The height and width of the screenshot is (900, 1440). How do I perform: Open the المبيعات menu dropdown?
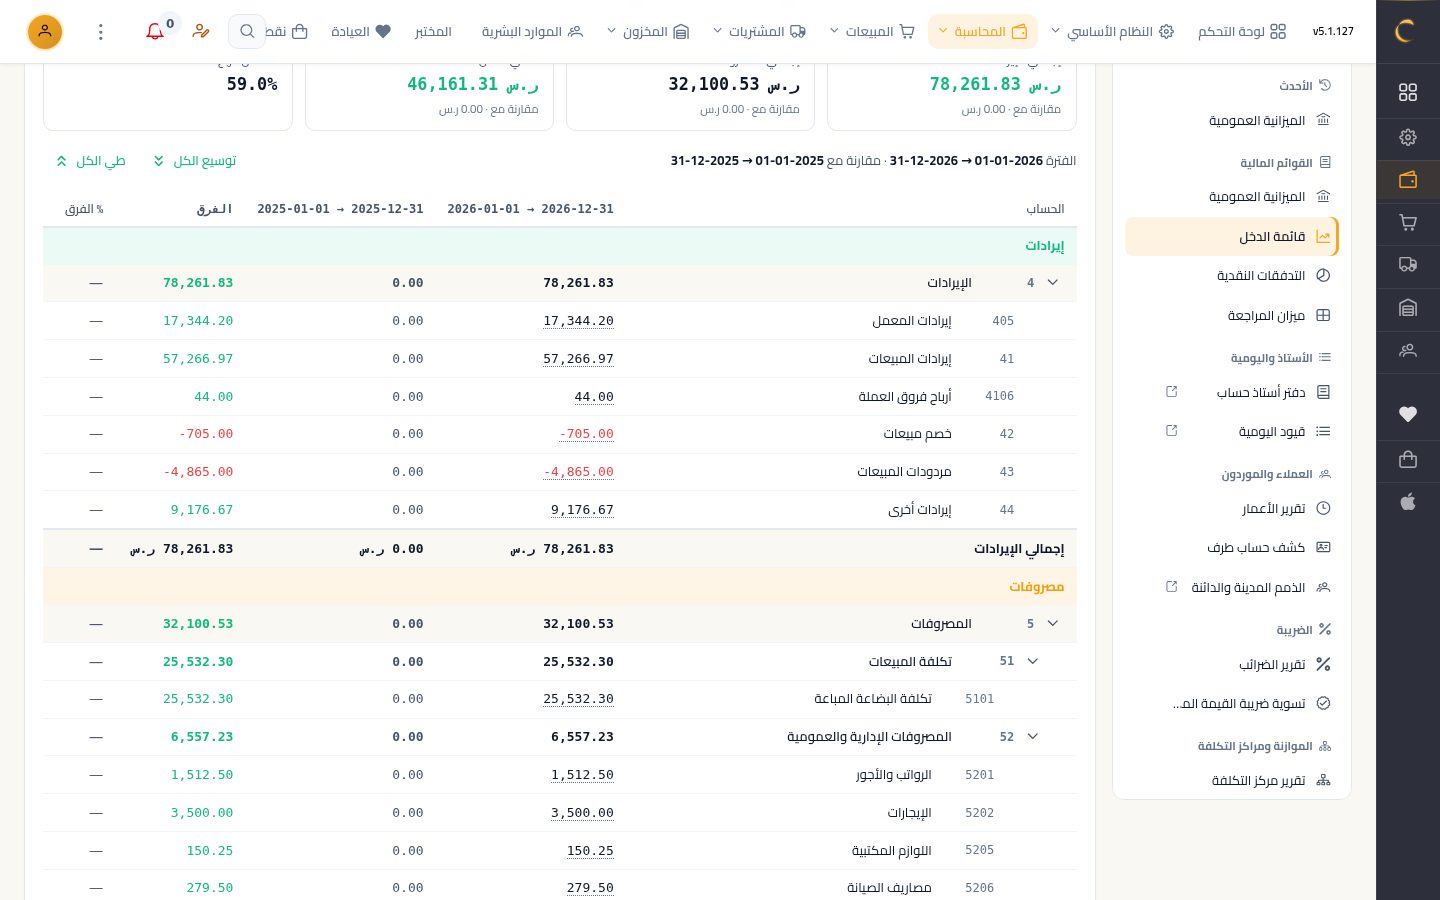(x=872, y=32)
